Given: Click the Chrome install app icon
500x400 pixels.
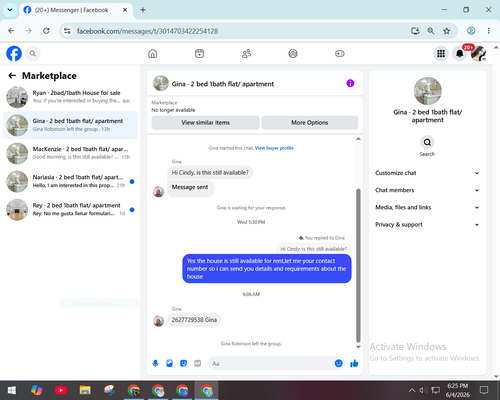Looking at the screenshot, I should (x=415, y=31).
